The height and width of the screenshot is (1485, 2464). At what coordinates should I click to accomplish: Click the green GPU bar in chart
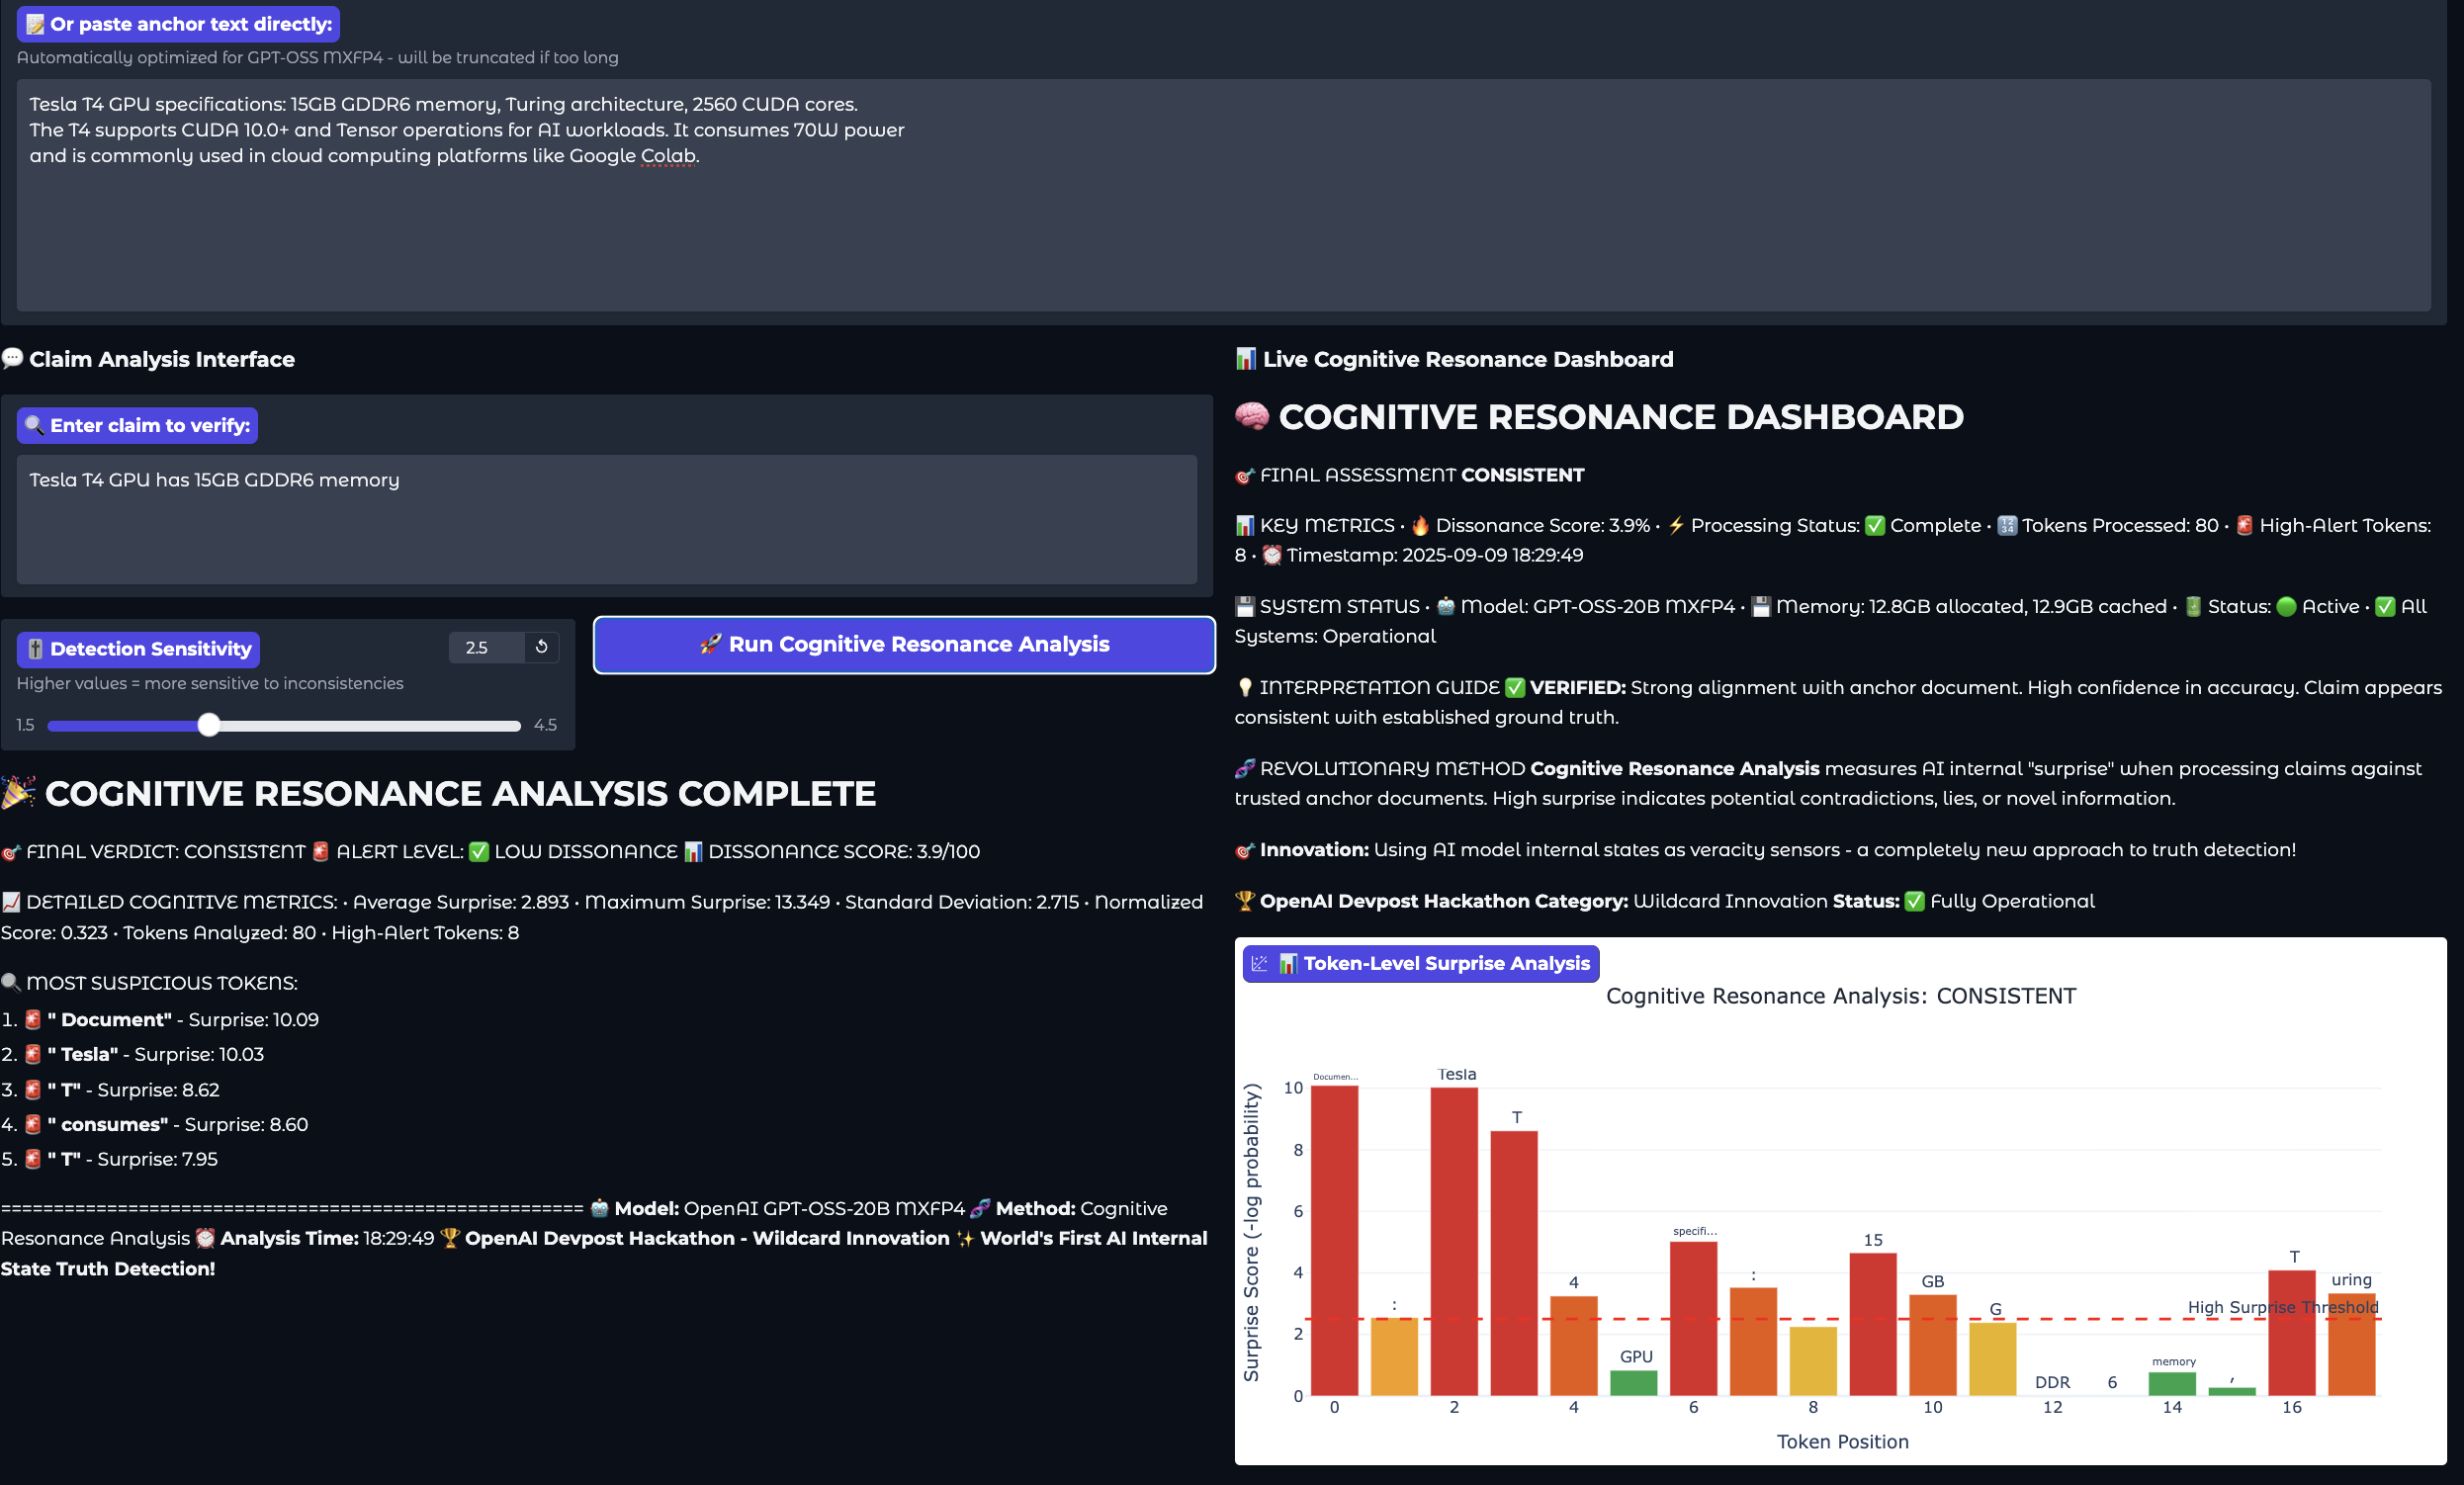click(1633, 1383)
